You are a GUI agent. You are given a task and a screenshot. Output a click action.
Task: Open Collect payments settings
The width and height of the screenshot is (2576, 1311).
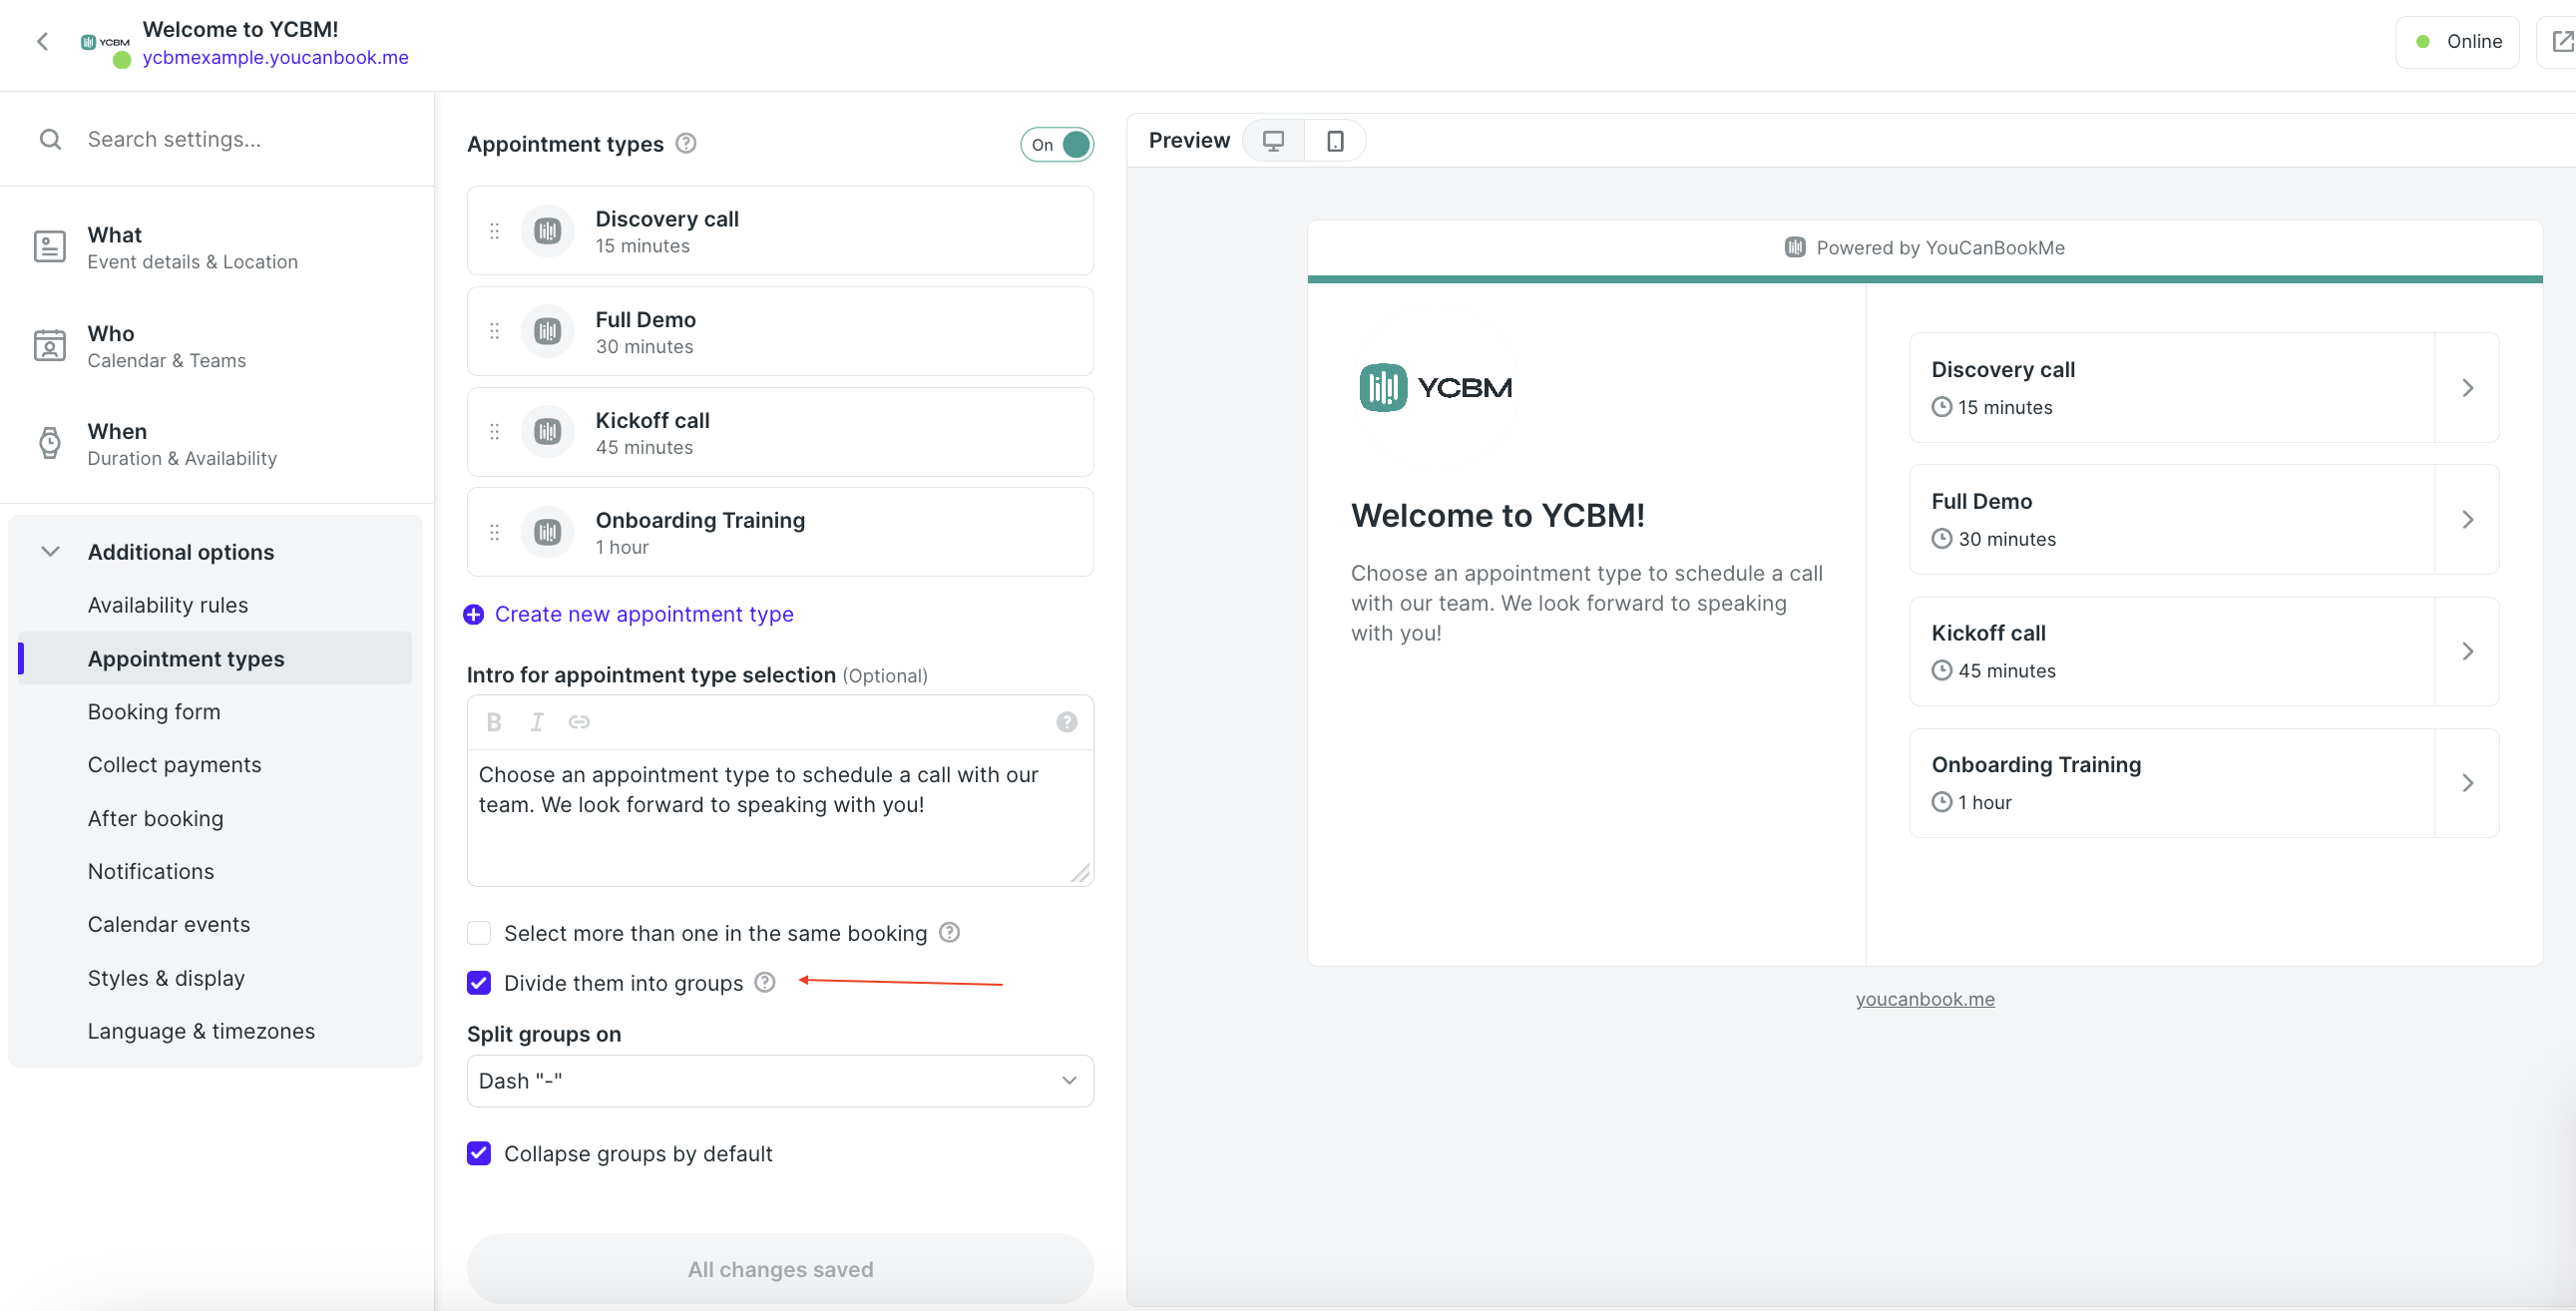tap(174, 764)
